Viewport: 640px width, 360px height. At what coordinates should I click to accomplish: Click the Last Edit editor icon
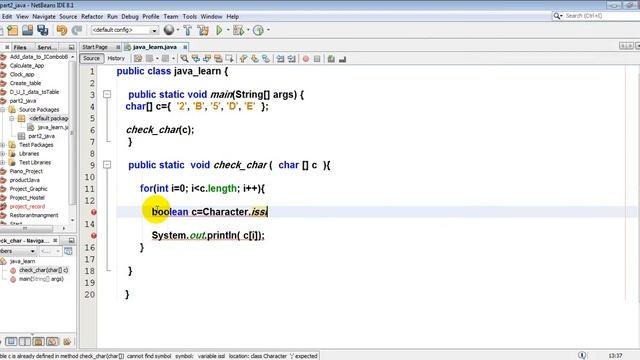tap(138, 59)
